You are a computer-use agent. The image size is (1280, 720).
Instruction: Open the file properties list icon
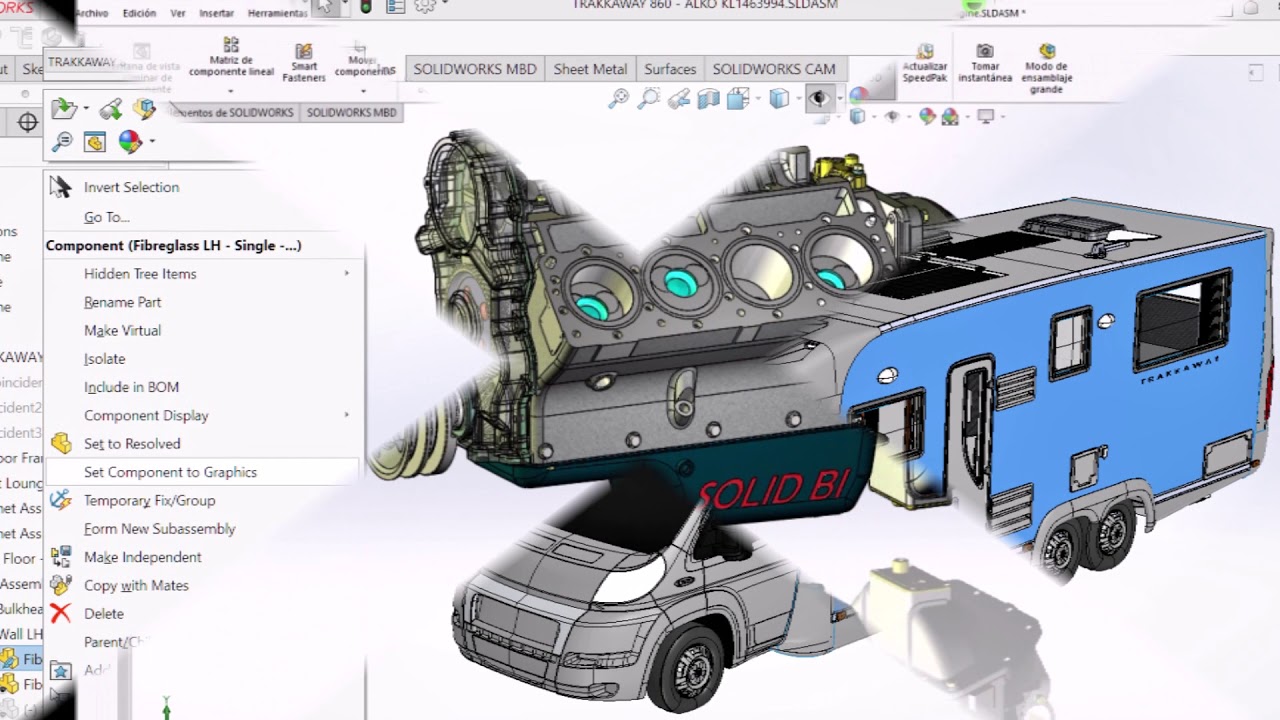pos(395,7)
